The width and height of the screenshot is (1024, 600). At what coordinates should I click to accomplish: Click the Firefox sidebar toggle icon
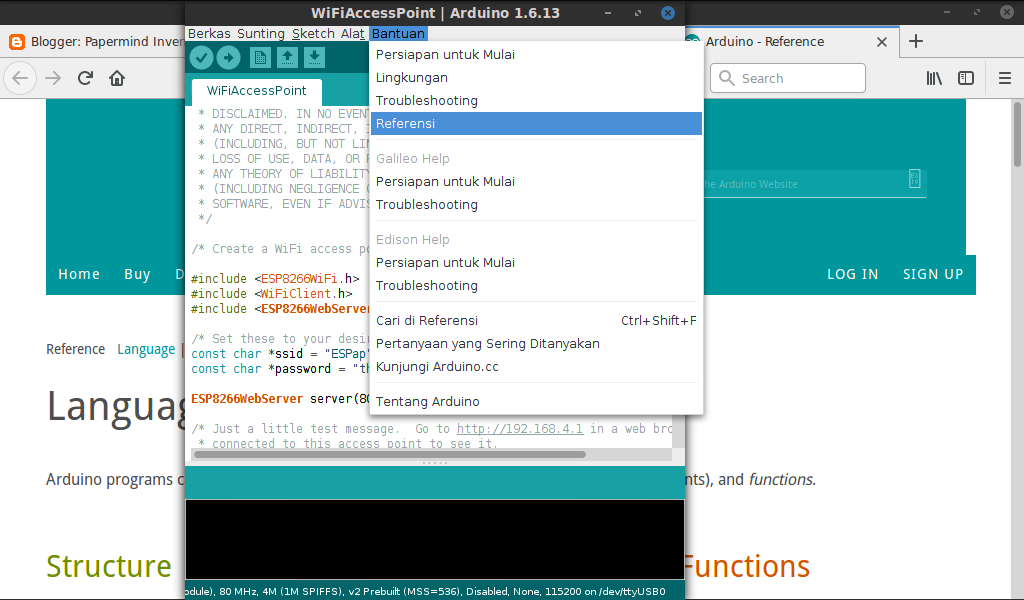coord(965,77)
